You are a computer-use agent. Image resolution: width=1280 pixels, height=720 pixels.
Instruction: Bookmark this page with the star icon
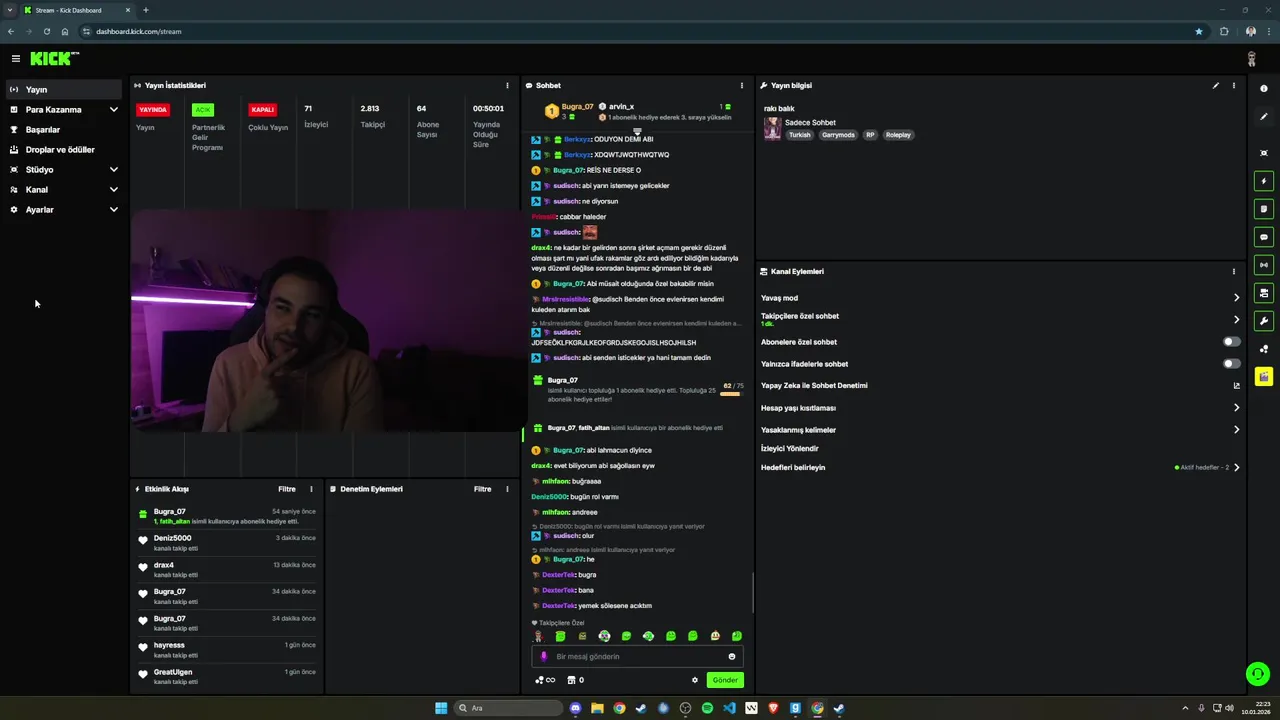[x=1199, y=31]
